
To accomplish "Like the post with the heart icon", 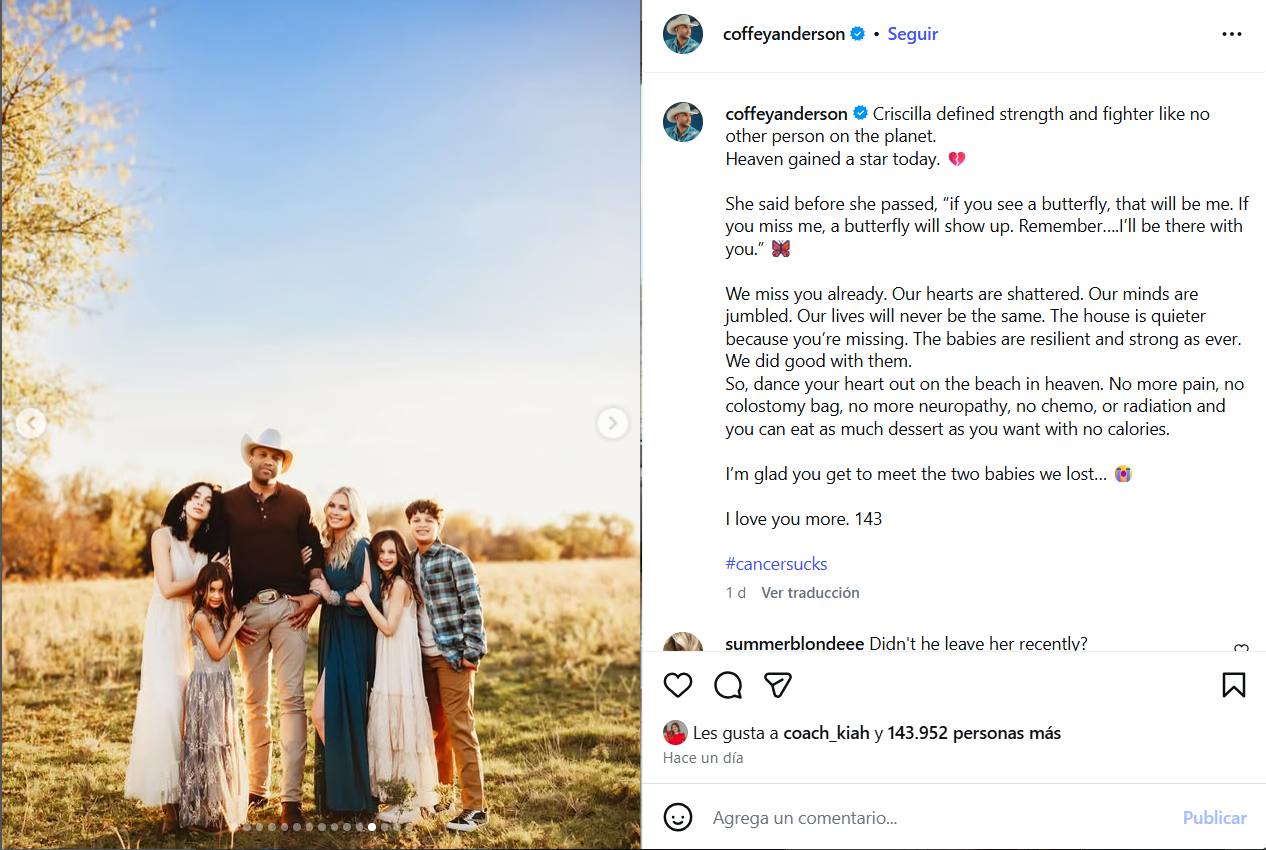I will tap(678, 685).
